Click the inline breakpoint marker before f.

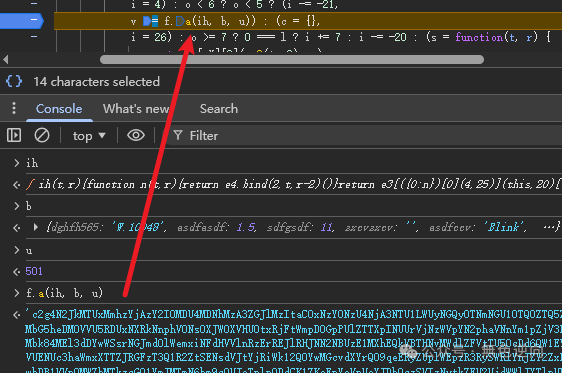(x=151, y=21)
